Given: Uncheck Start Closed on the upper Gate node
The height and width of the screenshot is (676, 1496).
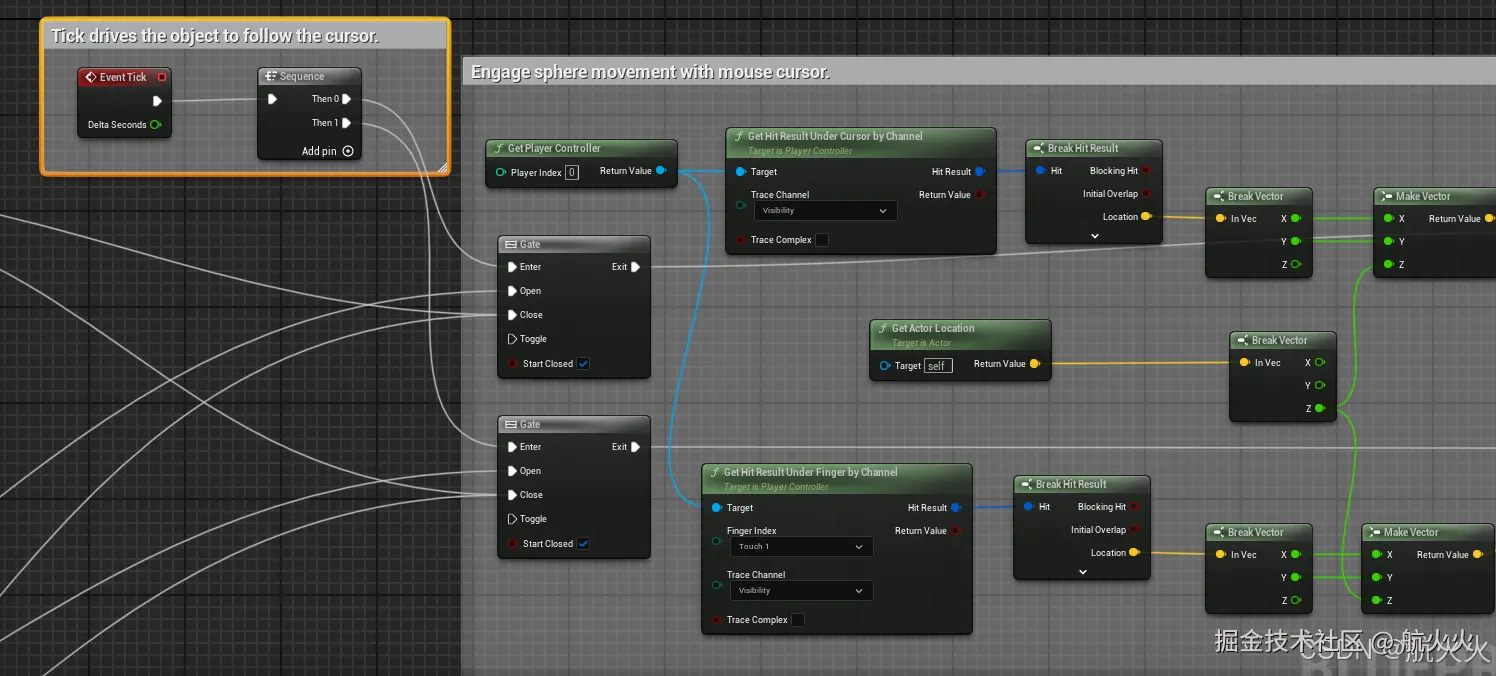Looking at the screenshot, I should [x=583, y=364].
